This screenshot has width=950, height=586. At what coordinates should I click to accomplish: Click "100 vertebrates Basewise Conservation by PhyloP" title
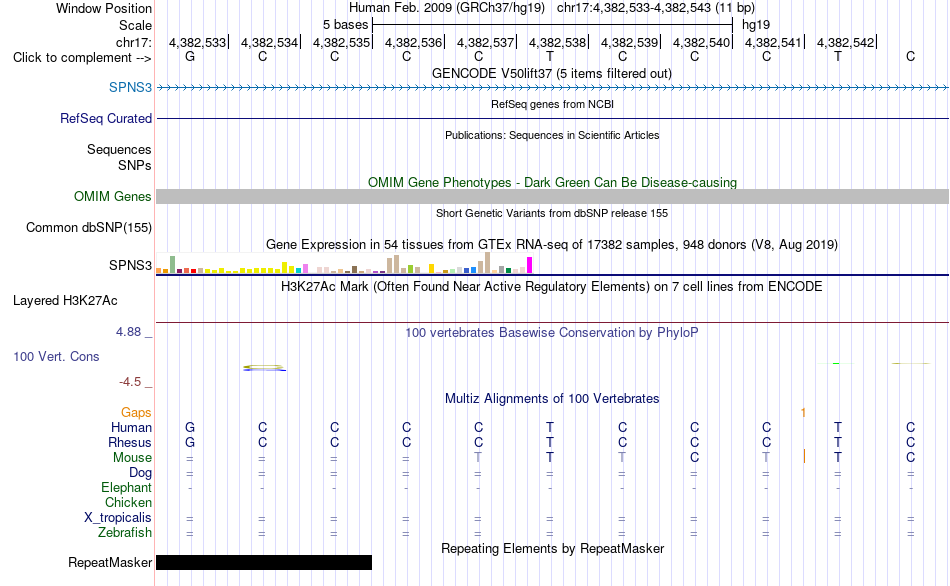point(552,333)
